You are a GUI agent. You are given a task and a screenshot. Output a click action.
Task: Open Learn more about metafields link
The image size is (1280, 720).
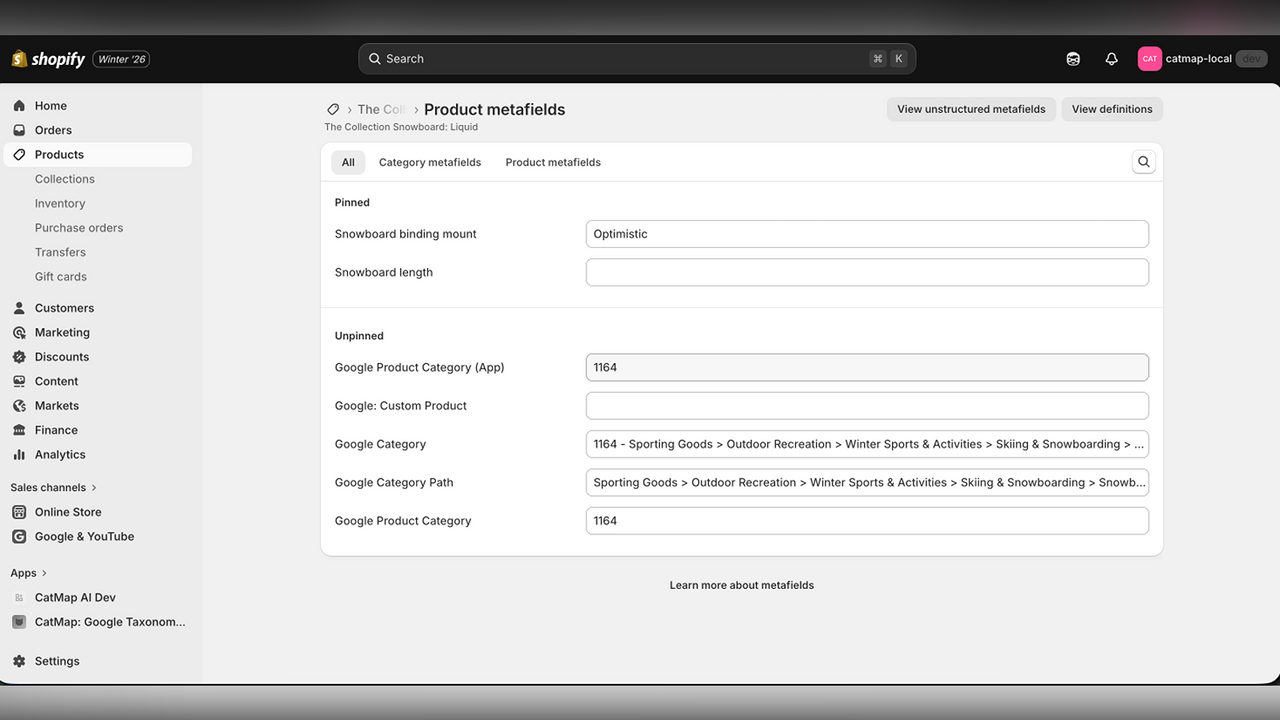tap(742, 585)
